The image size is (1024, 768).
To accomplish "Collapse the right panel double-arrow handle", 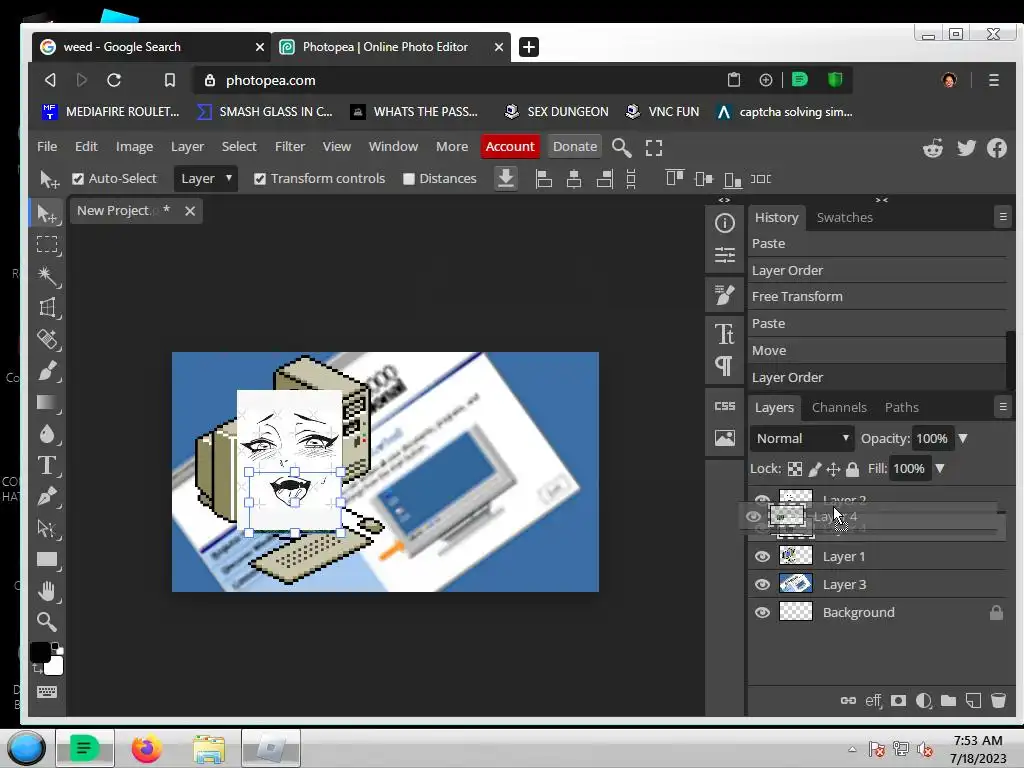I will (x=882, y=200).
